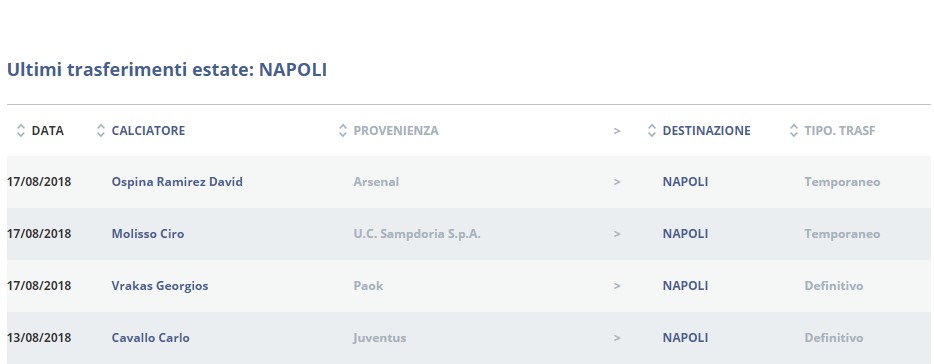
Task: Sort by TIPO. TRASF arrows icon
Action: [793, 130]
